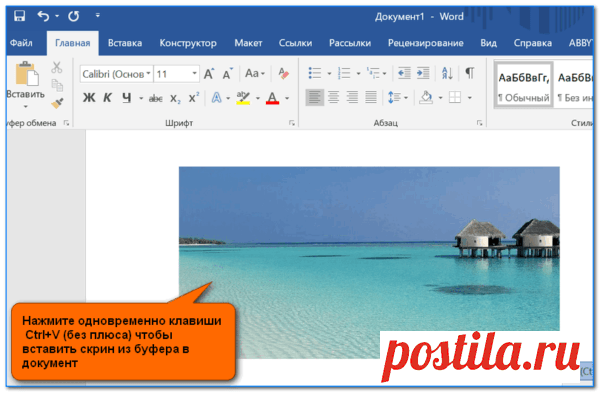The image size is (600, 393).
Task: Toggle Italic with the К button
Action: [x=108, y=98]
